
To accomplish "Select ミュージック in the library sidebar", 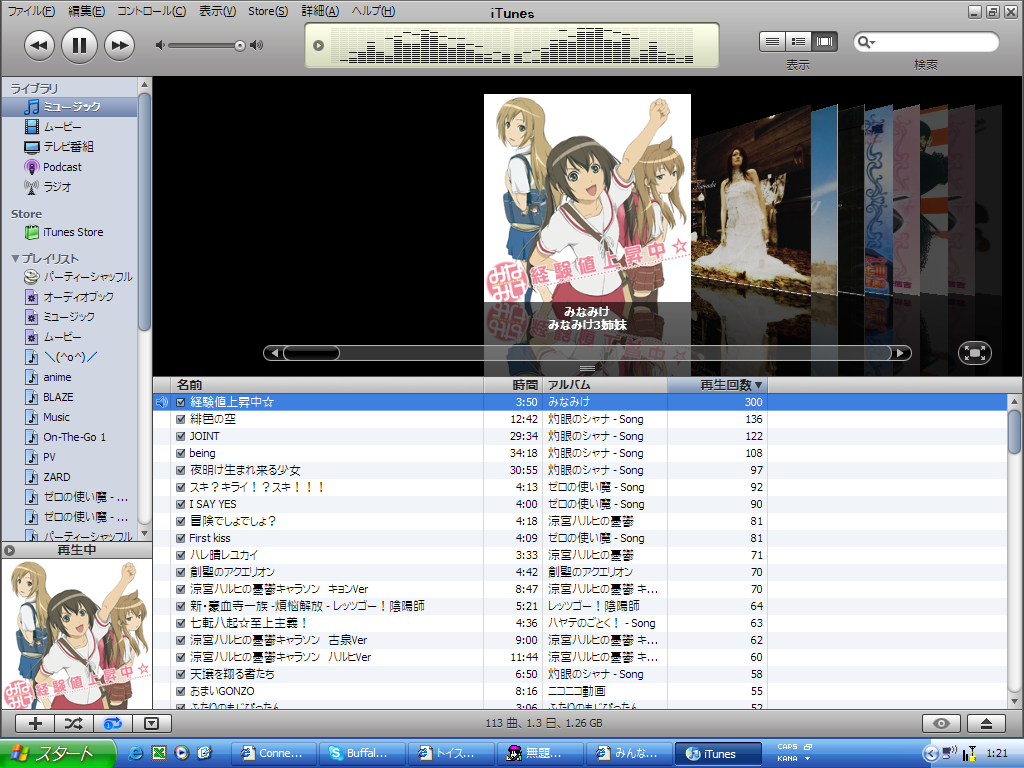I will (70, 106).
